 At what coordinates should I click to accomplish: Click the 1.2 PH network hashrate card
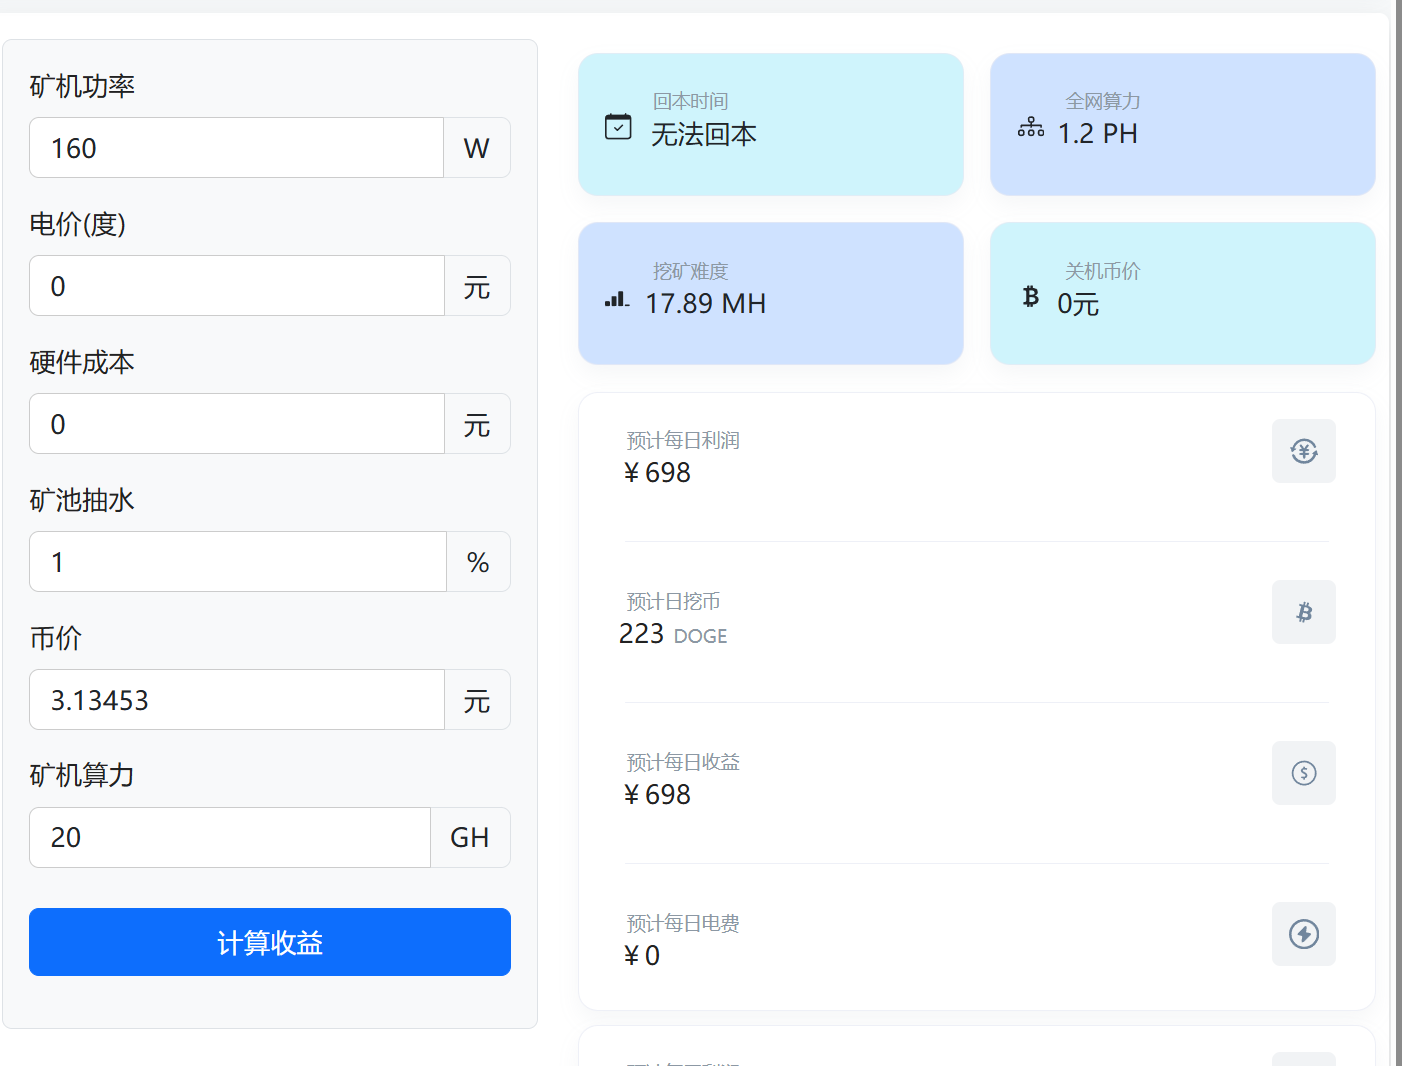(x=1182, y=125)
